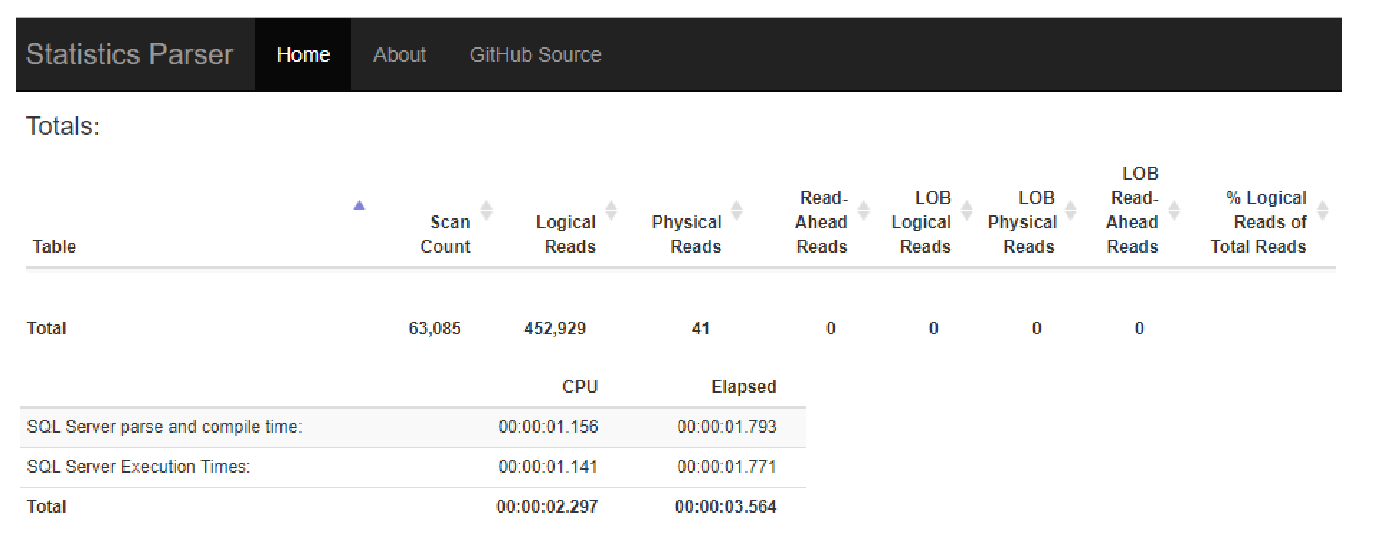Click the Scan Count sort arrows icon
This screenshot has width=1375, height=551.
tap(487, 210)
